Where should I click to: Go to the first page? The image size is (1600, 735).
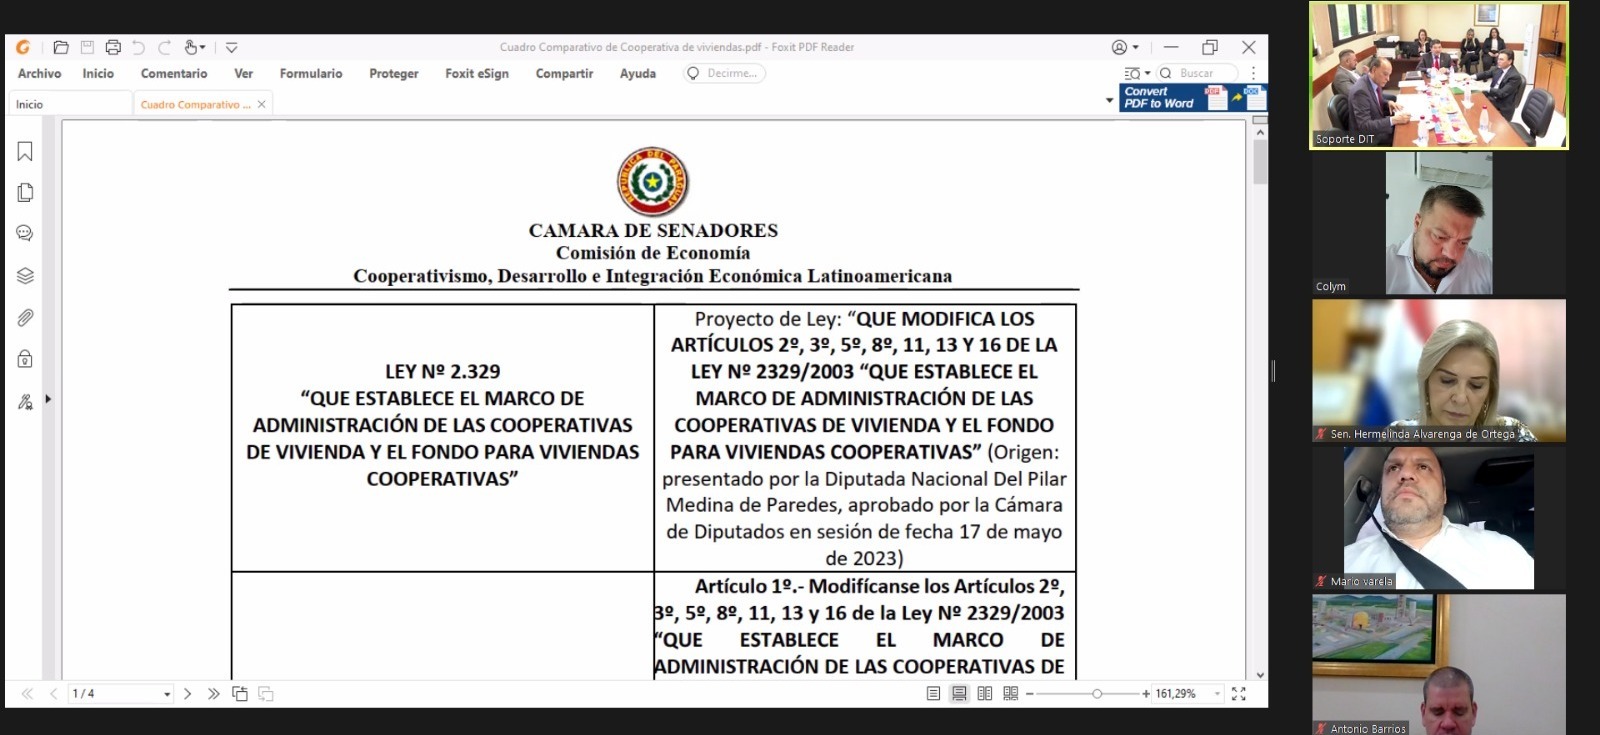[27, 693]
